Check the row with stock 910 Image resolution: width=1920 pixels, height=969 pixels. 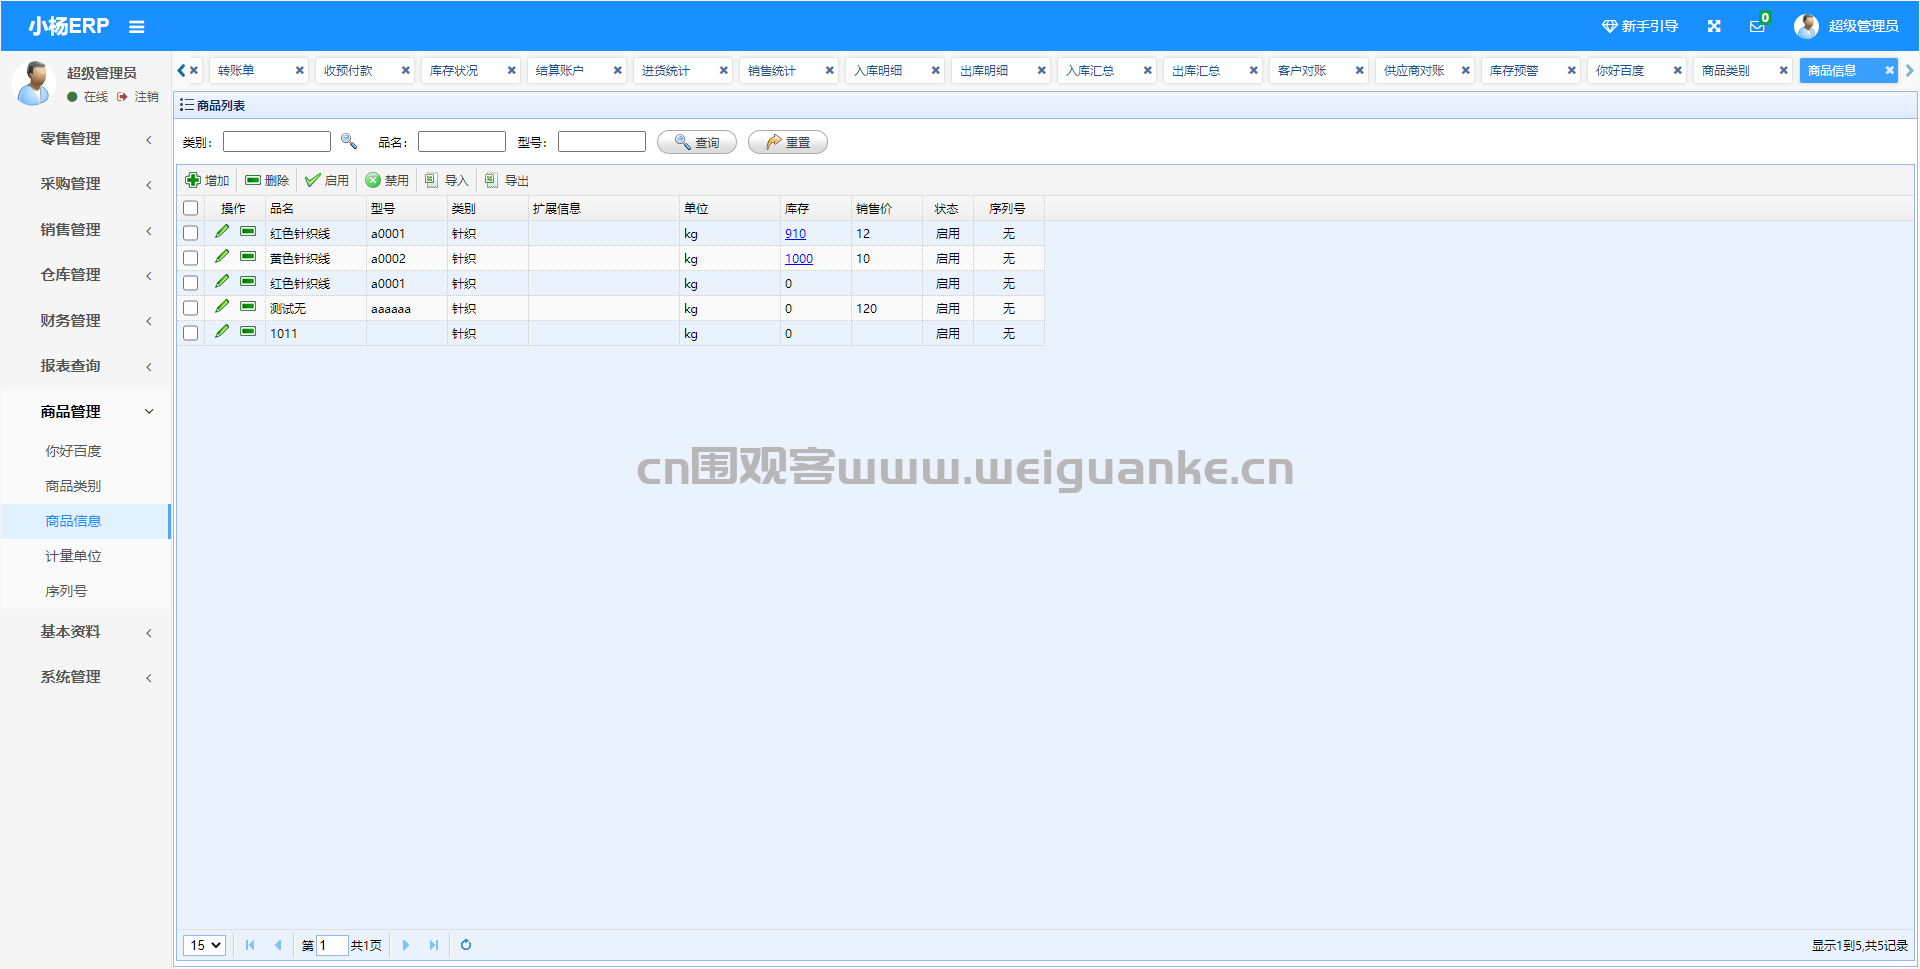coord(190,233)
